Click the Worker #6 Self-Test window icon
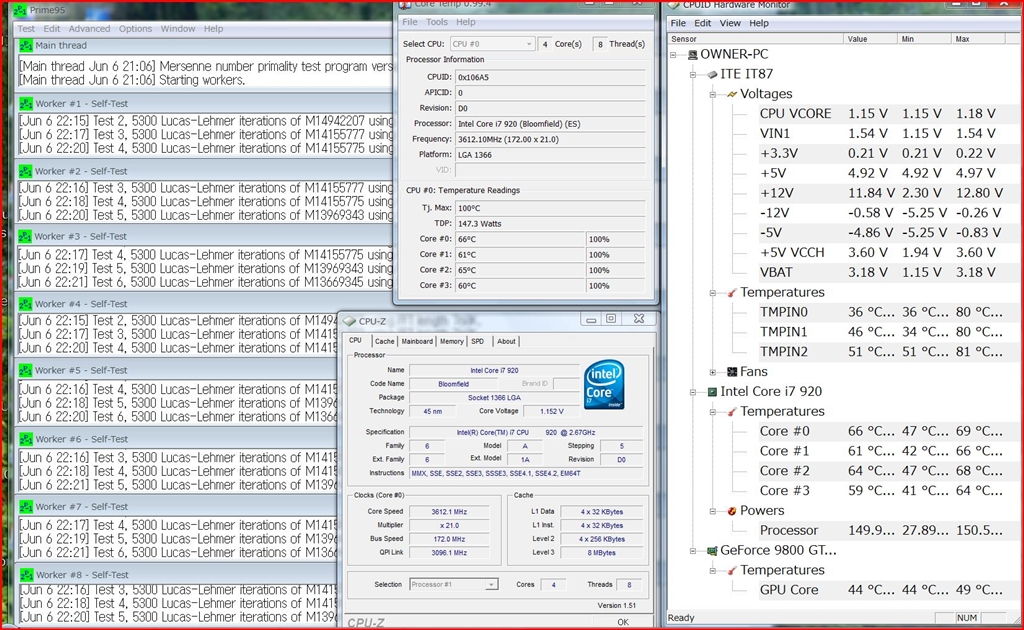 (x=25, y=439)
